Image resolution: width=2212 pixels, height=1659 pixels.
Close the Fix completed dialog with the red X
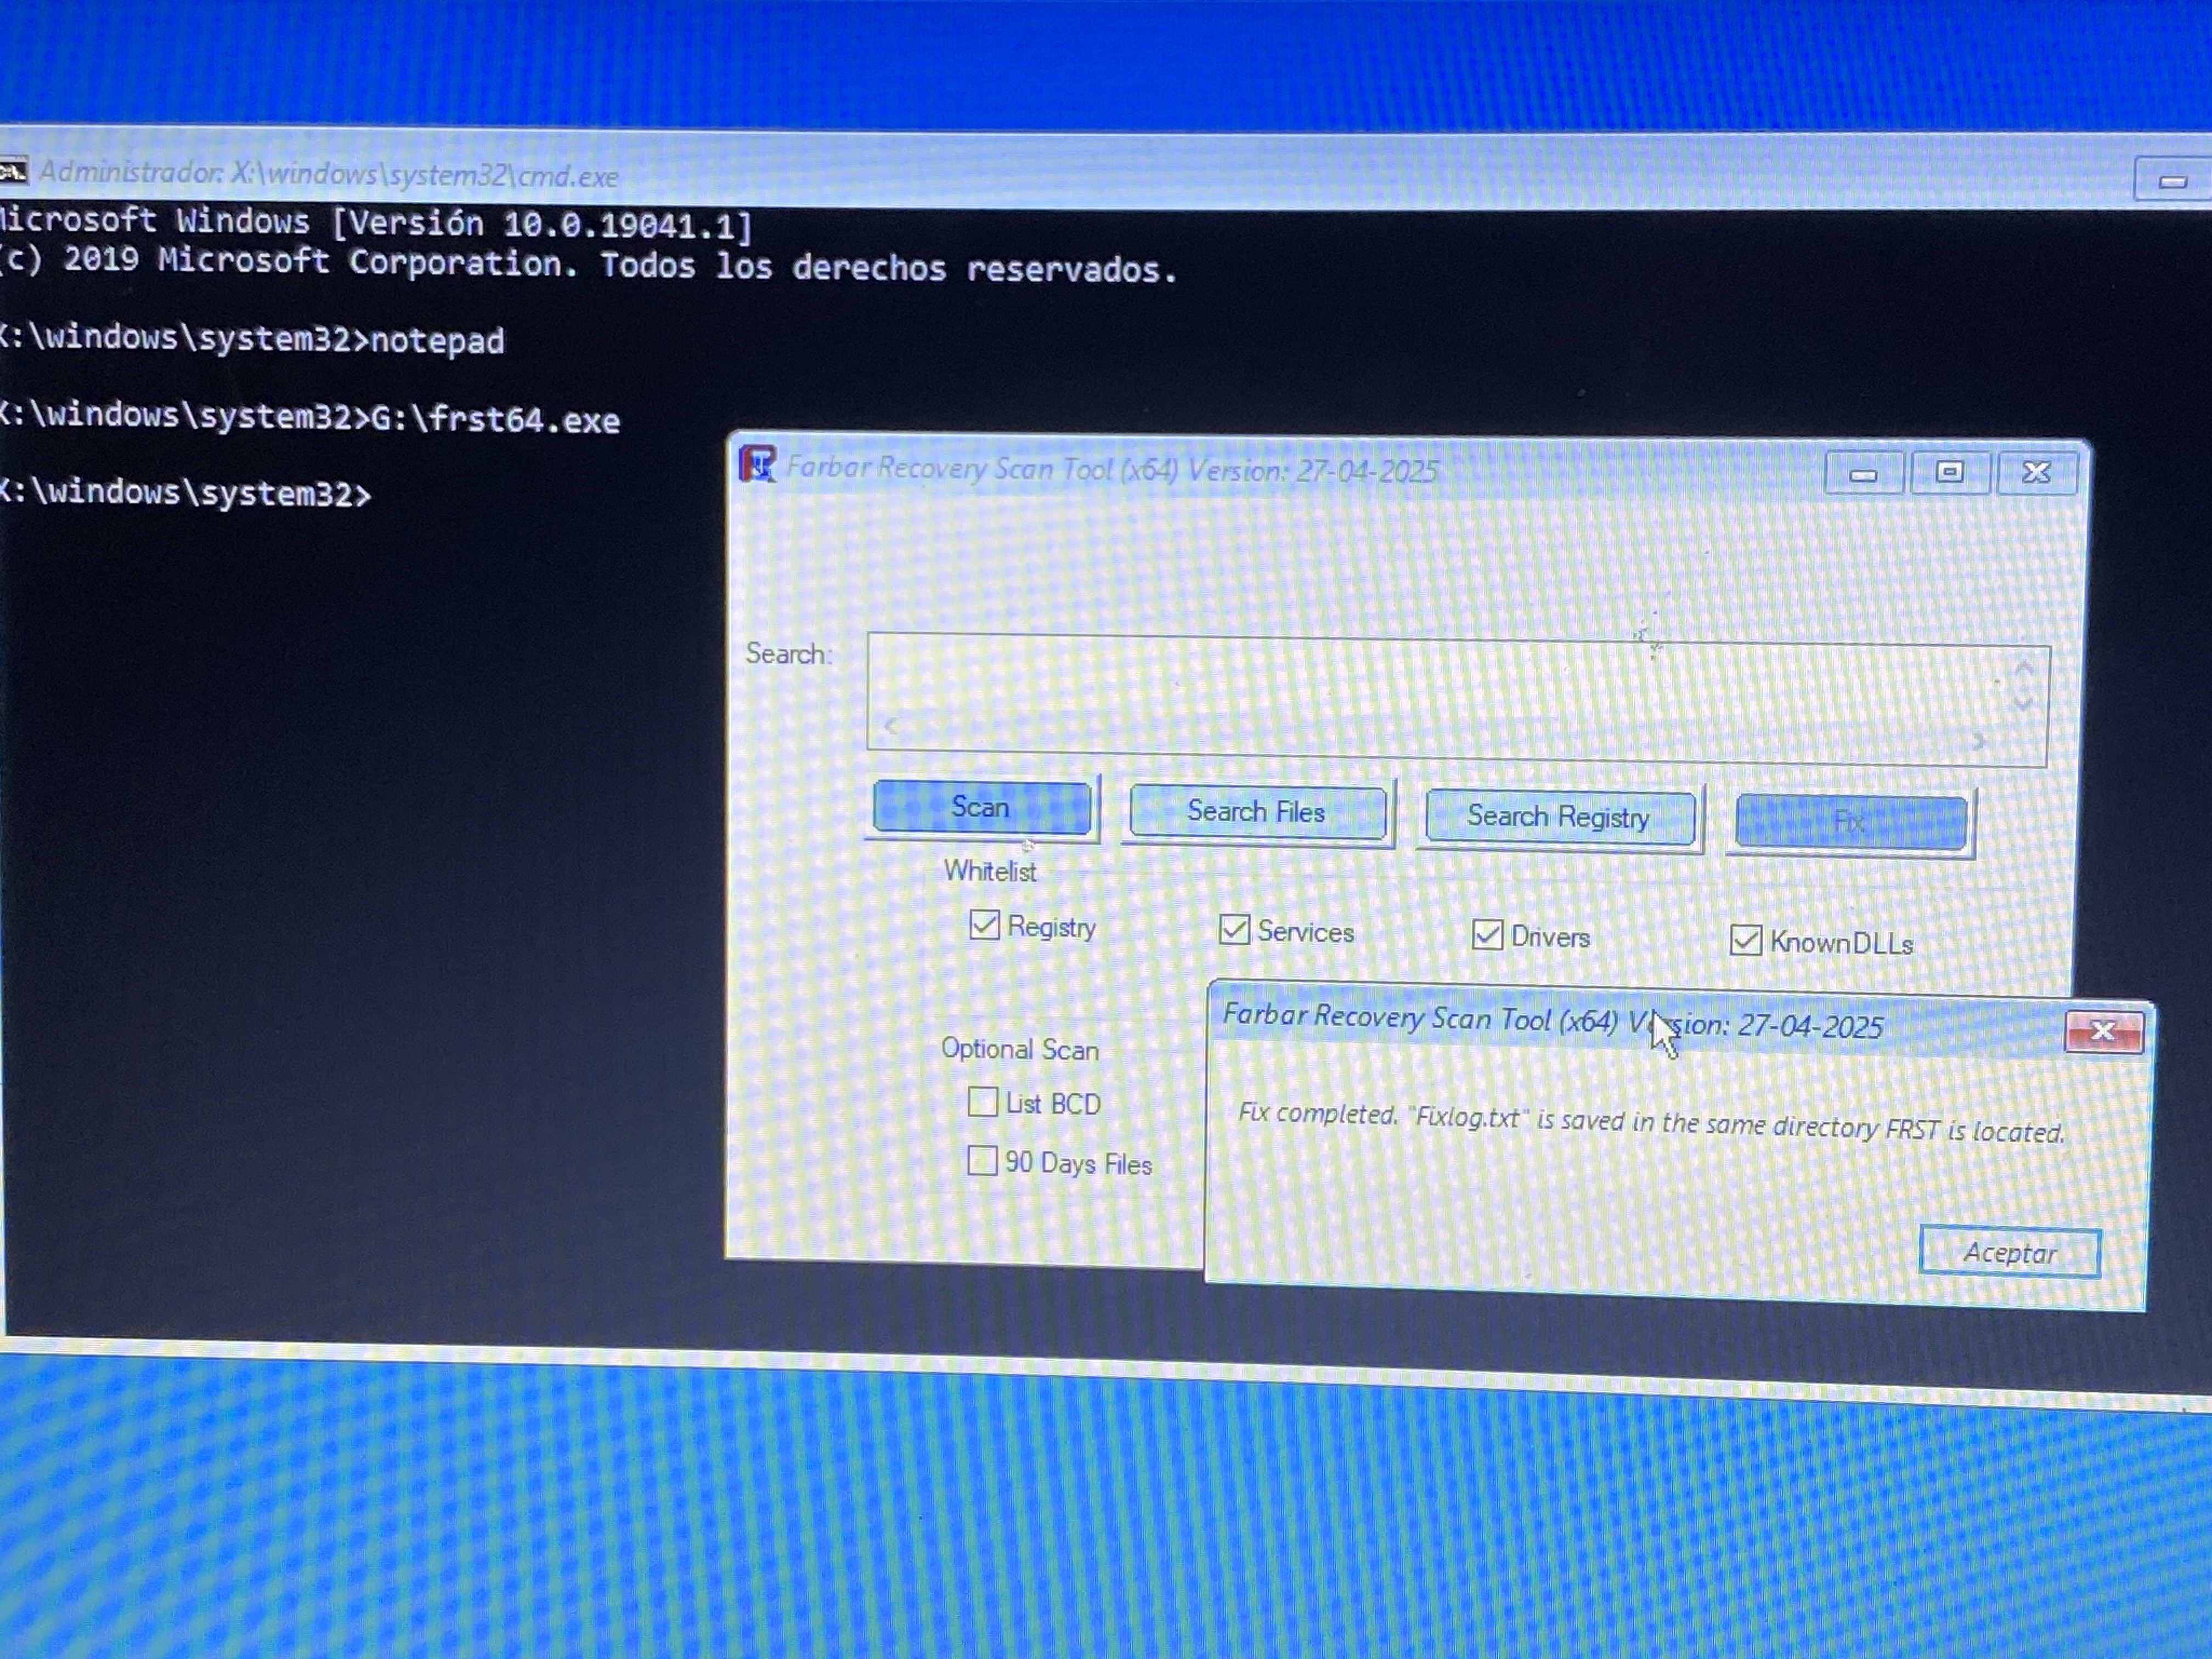(2104, 1031)
